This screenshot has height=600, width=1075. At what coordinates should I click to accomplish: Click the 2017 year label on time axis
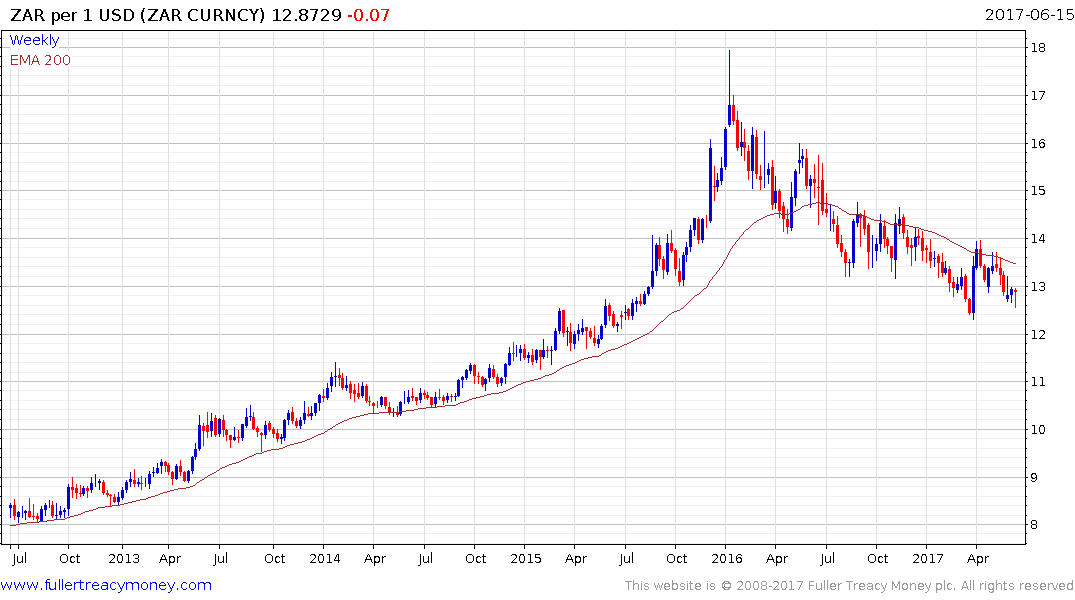[928, 559]
